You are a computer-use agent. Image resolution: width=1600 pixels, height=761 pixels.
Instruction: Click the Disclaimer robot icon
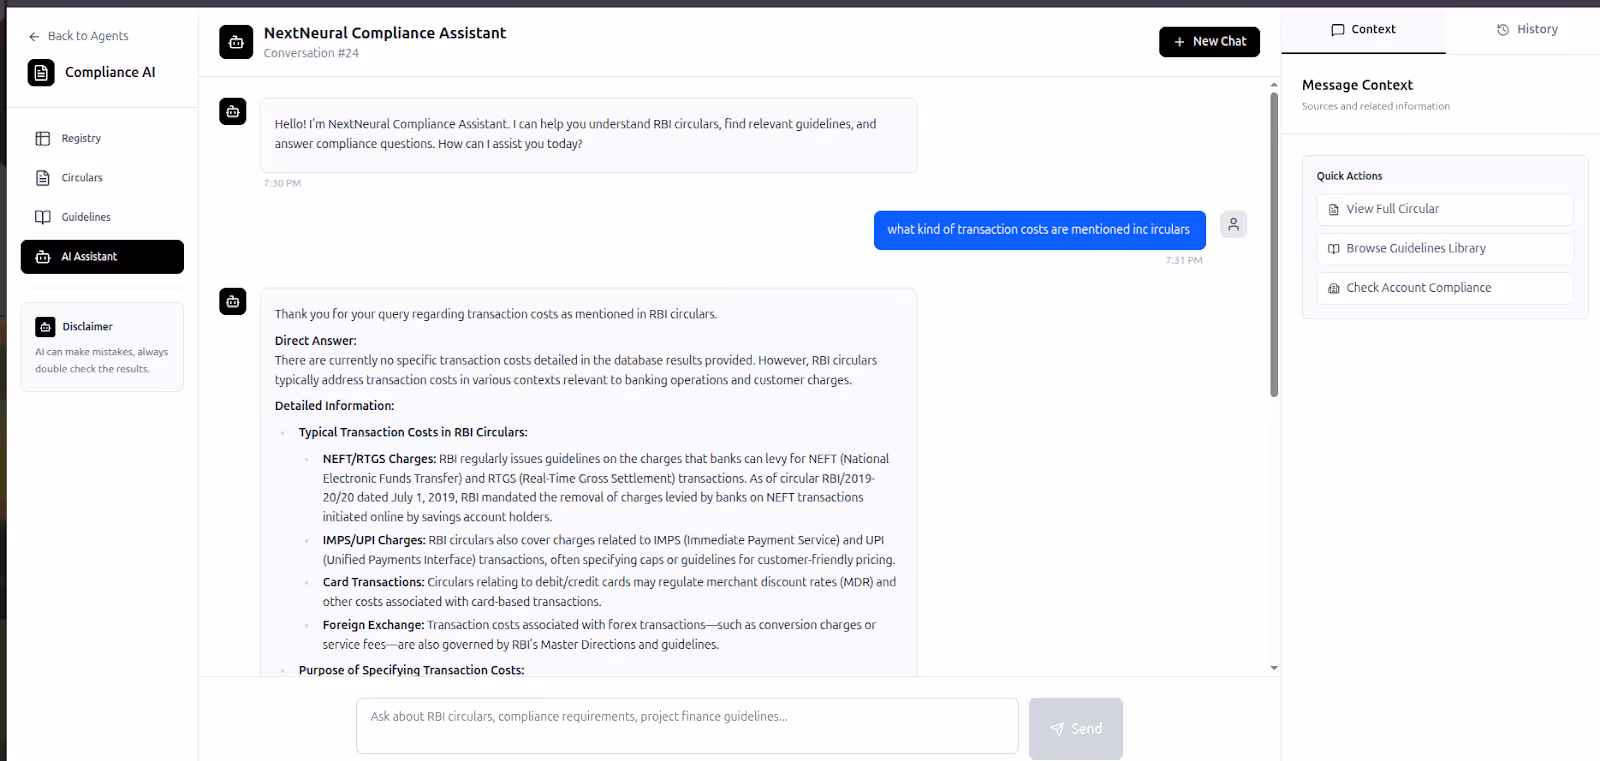[45, 327]
